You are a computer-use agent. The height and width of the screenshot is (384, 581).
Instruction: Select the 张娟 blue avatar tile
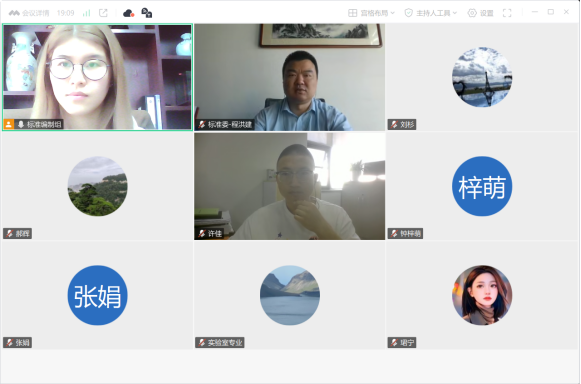pos(97,295)
